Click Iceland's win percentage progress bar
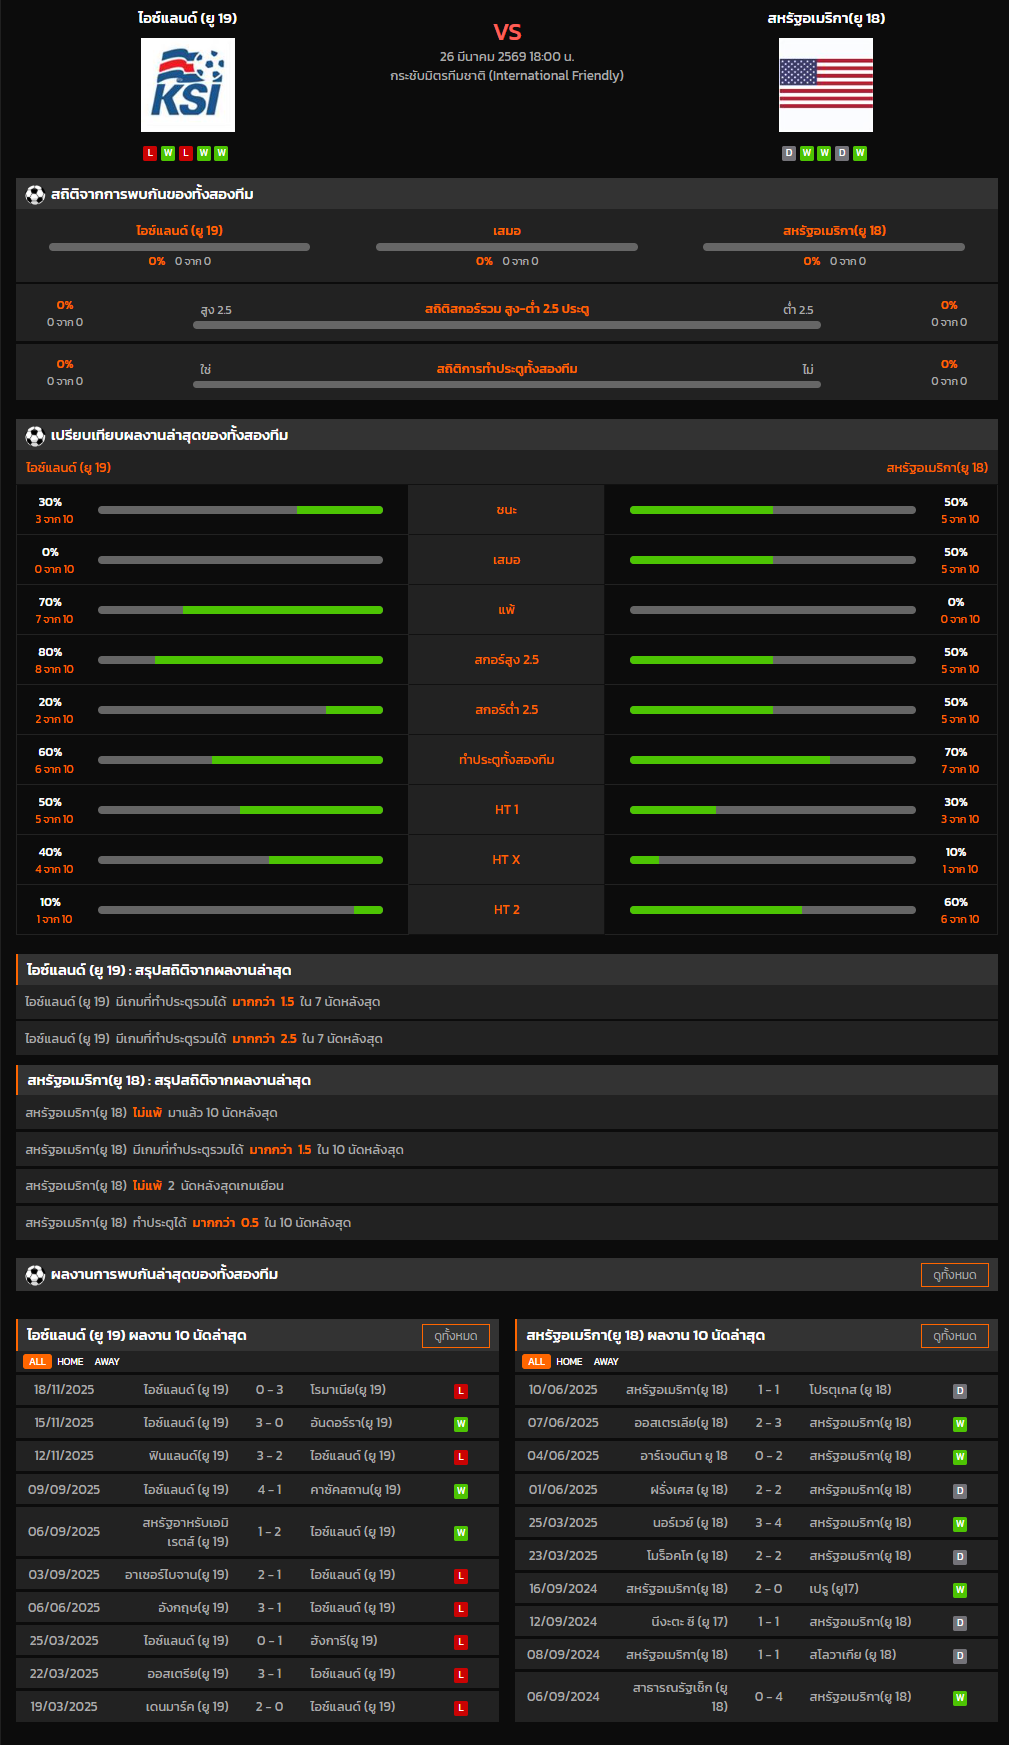Image resolution: width=1009 pixels, height=1745 pixels. (240, 510)
